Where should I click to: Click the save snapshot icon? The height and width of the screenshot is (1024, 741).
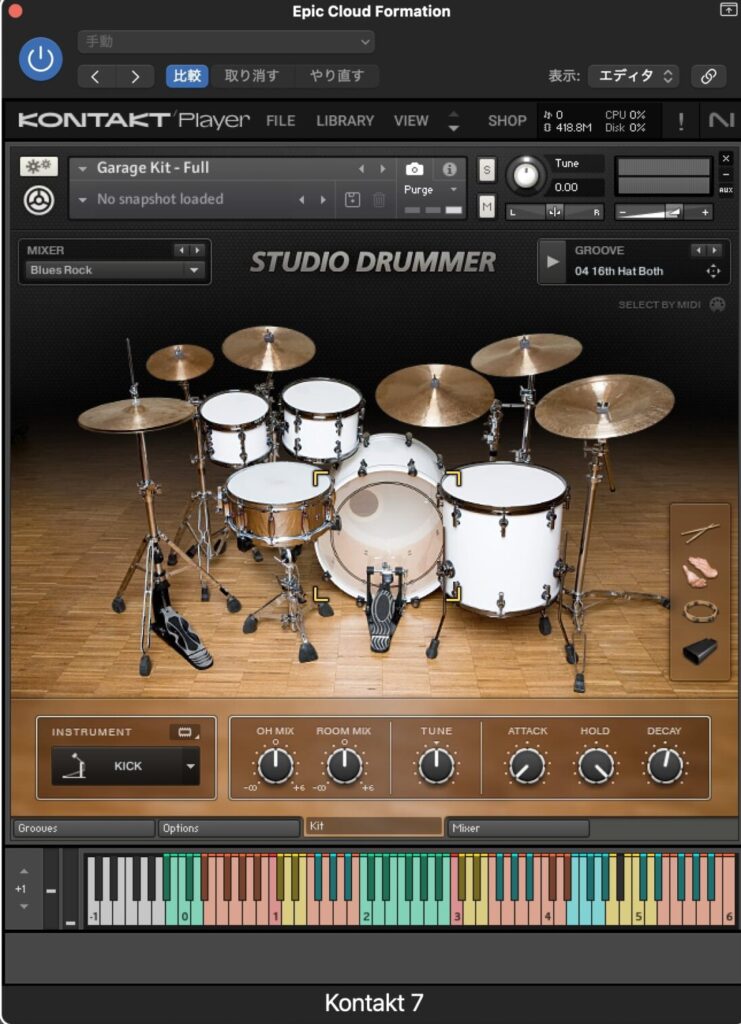tap(352, 200)
